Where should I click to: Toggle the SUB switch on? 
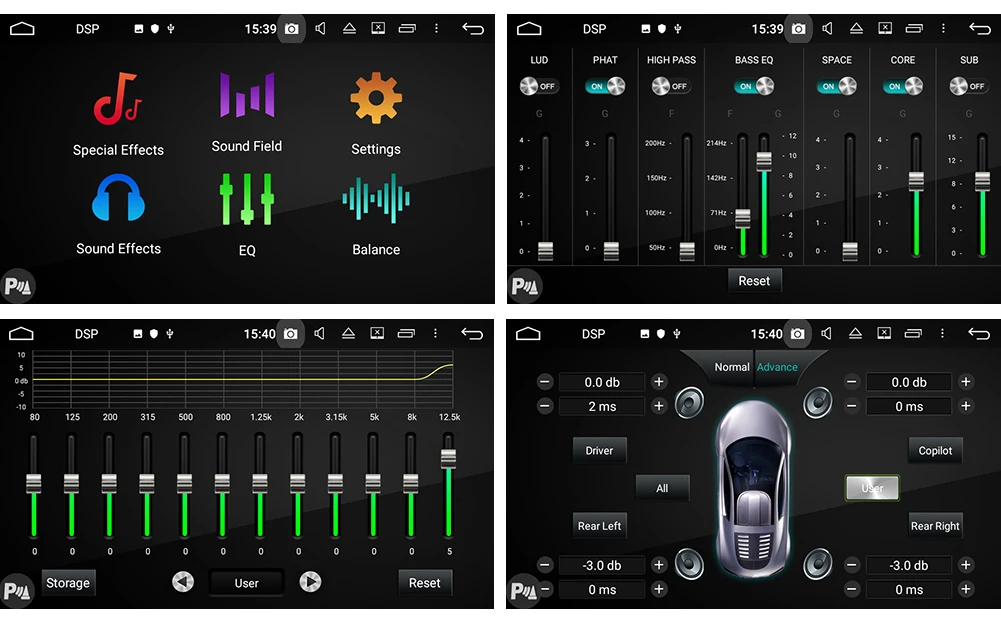point(968,86)
